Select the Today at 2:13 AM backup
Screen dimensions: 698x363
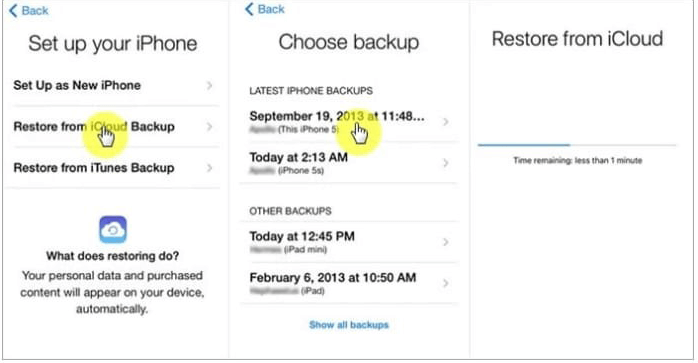[349, 163]
